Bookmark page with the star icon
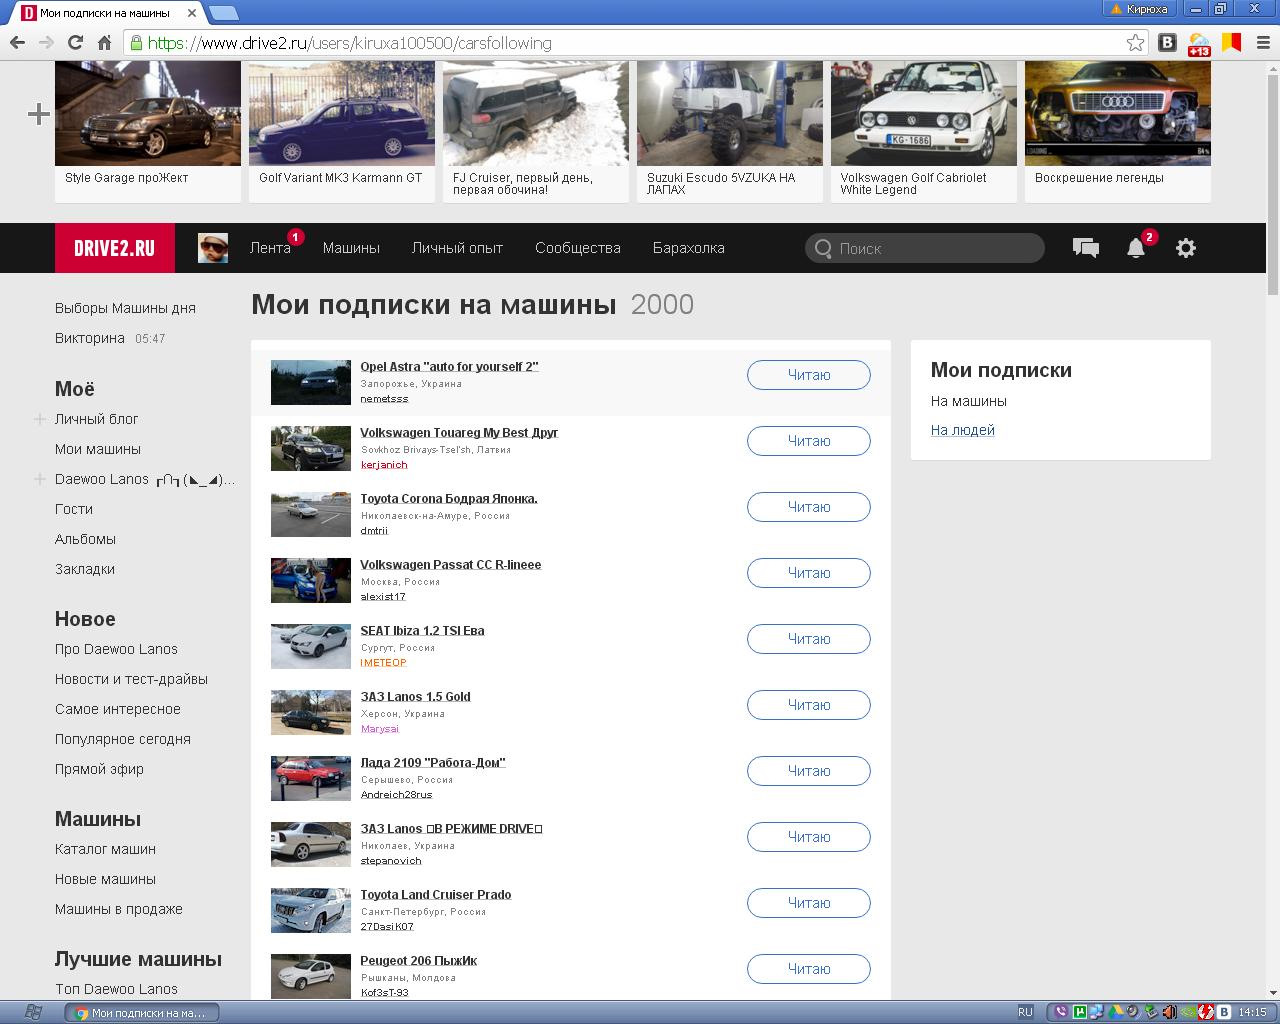Viewport: 1280px width, 1024px height. [1135, 42]
